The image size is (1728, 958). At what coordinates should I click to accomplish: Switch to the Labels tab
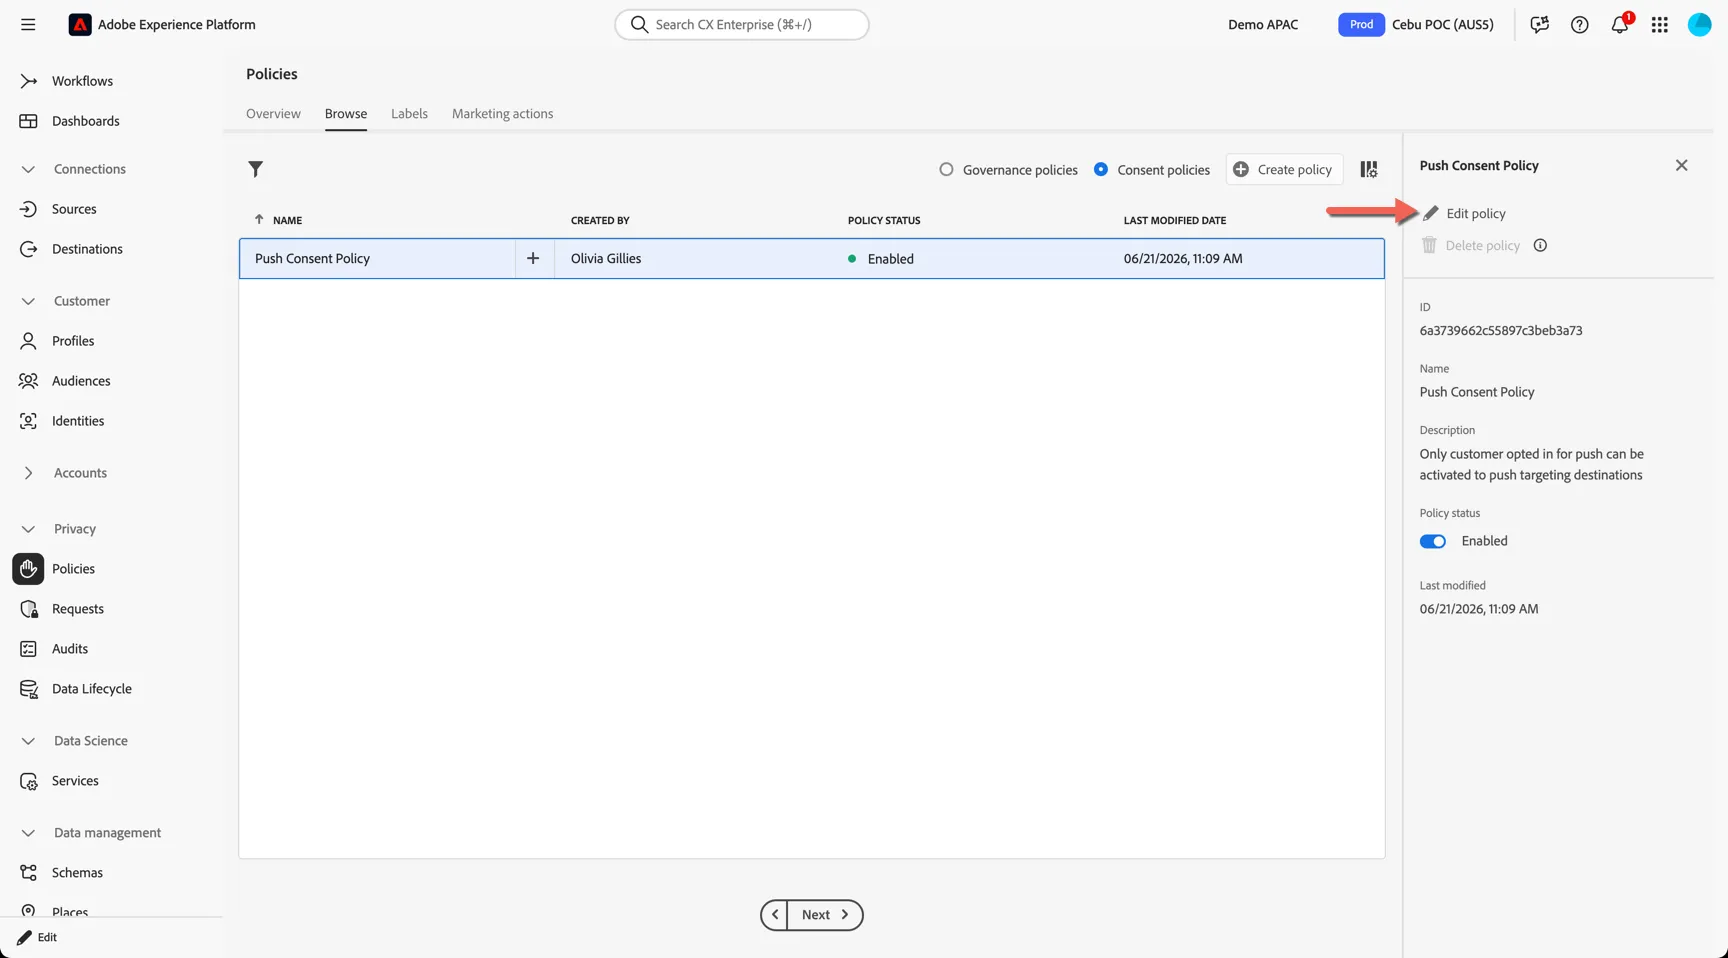point(409,114)
